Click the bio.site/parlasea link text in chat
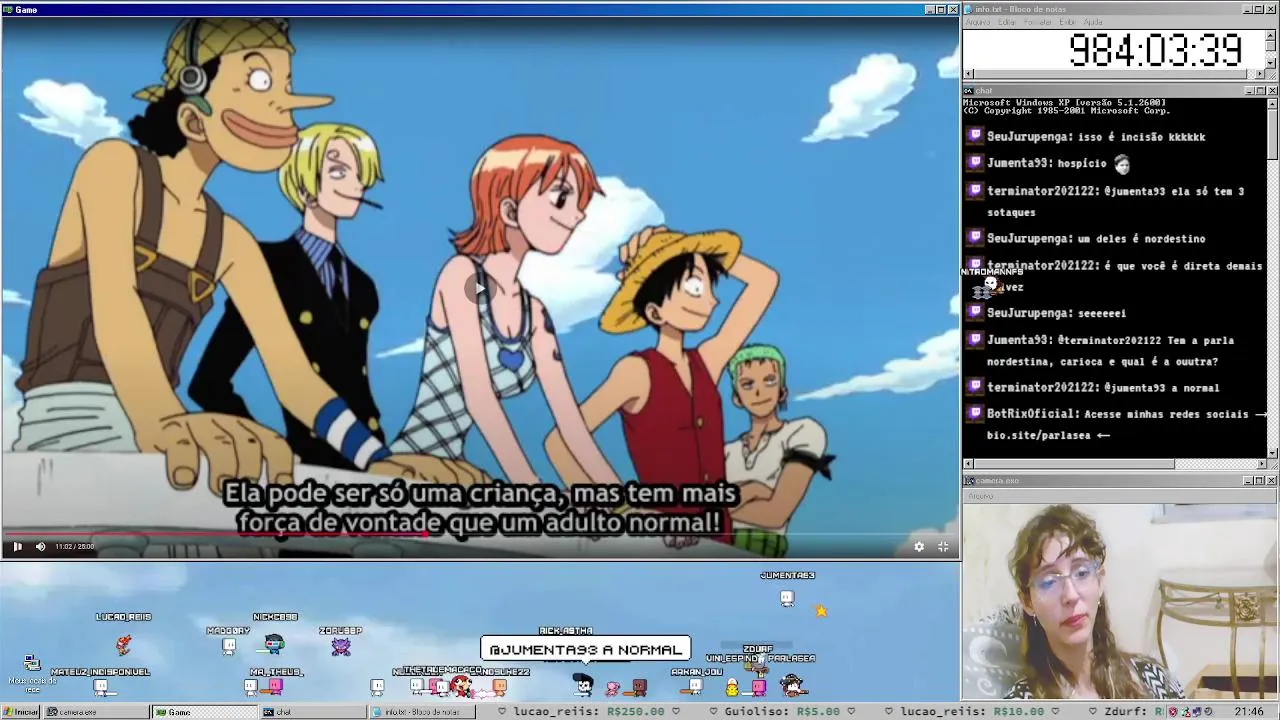Viewport: 1280px width, 720px height. tap(1039, 435)
